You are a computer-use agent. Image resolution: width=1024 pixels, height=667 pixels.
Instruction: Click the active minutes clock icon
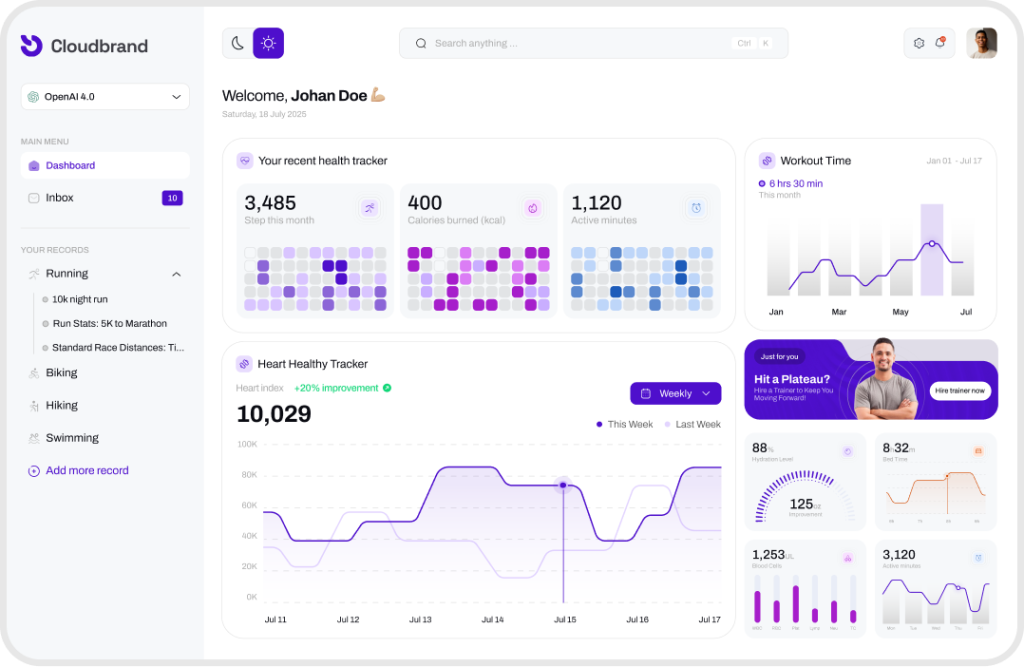(696, 207)
